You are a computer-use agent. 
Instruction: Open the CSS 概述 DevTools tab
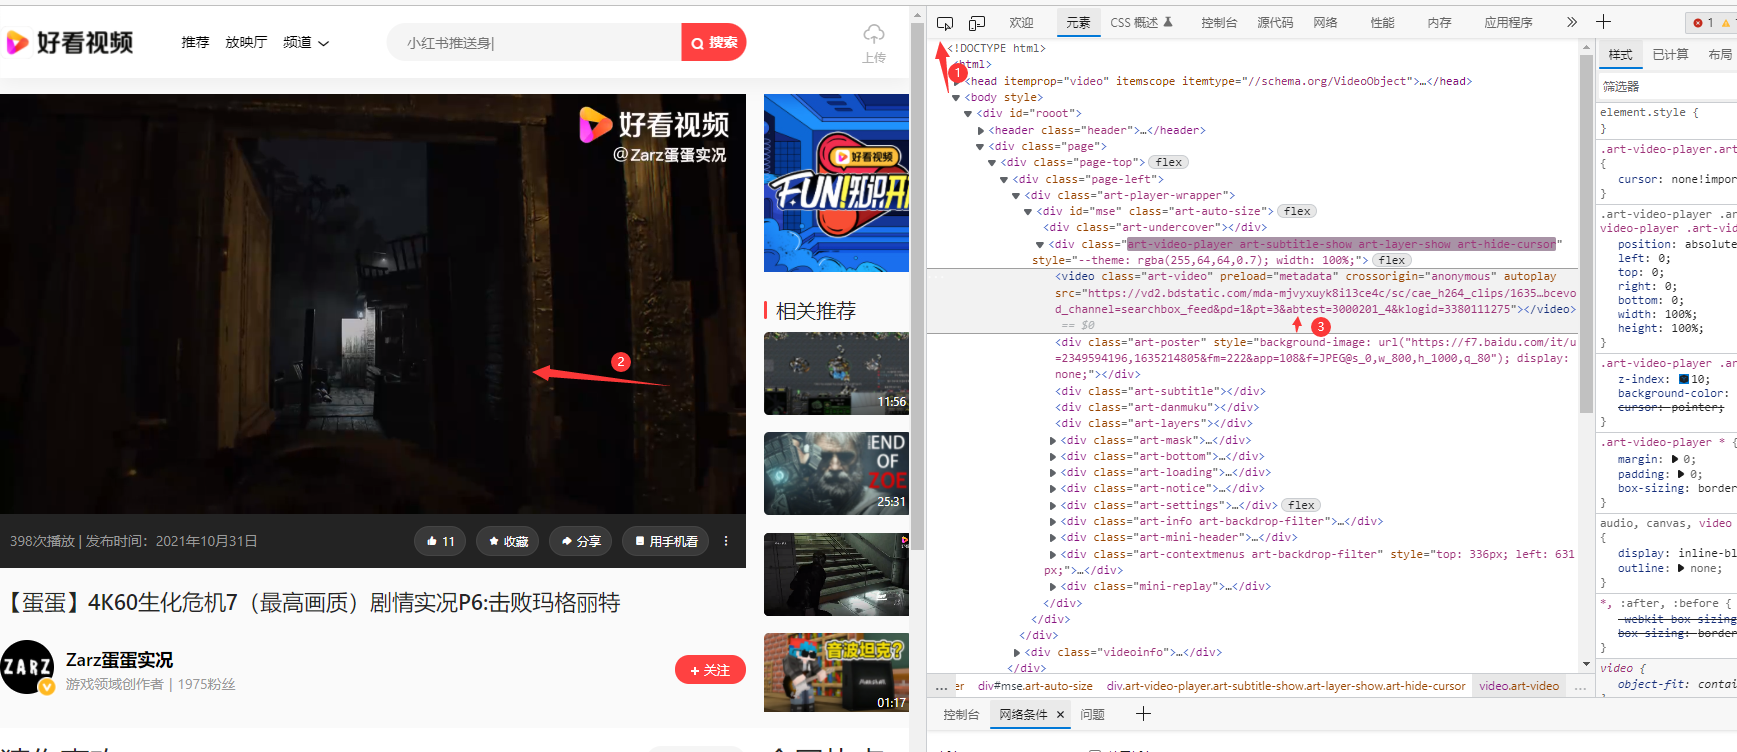(x=1141, y=23)
